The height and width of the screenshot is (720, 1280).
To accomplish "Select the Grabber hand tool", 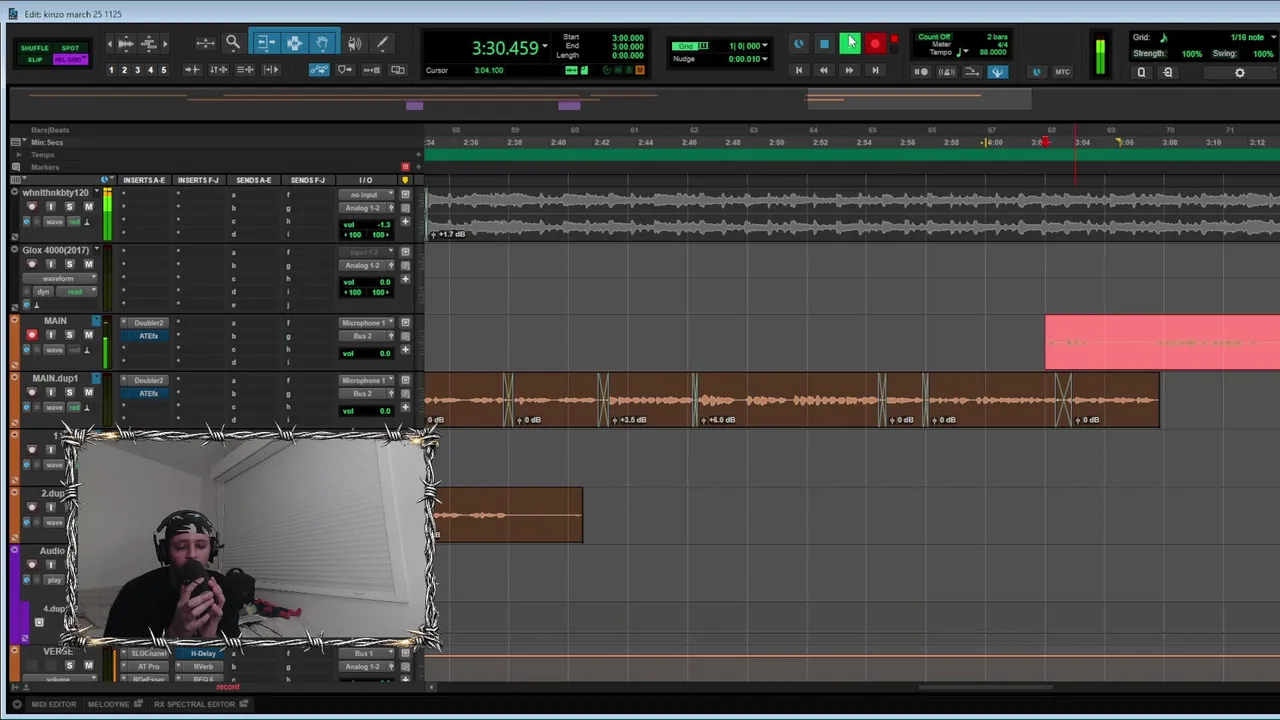I will coord(323,43).
